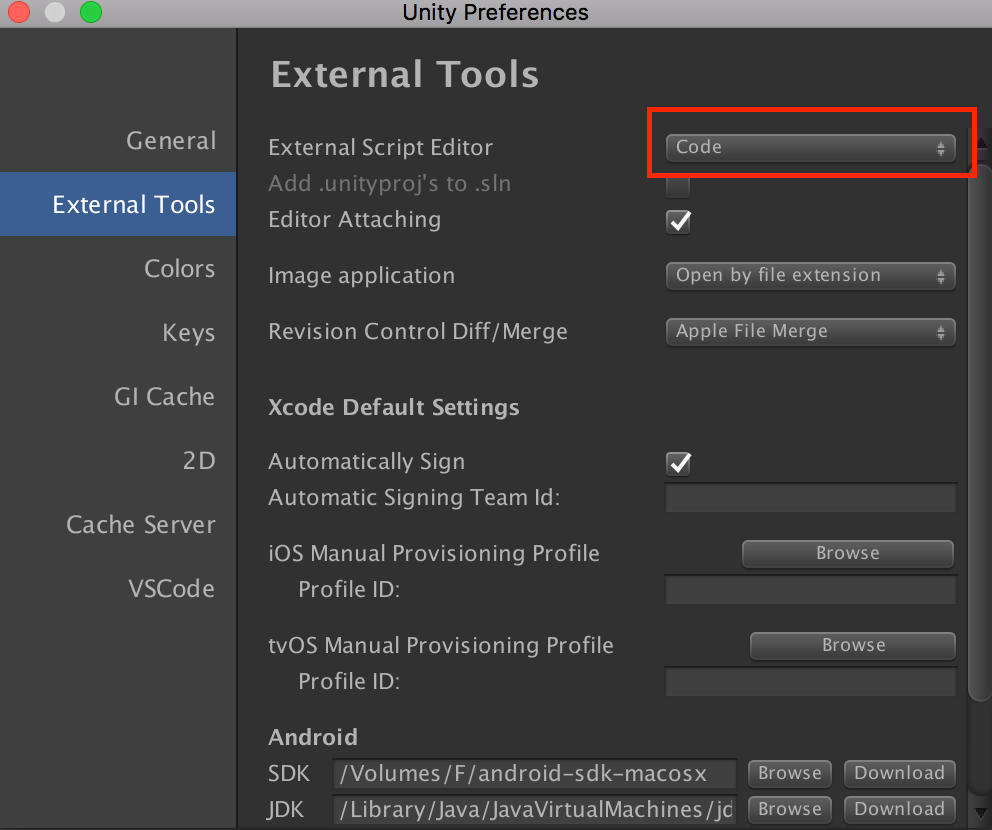Open the Keys preferences section

point(189,332)
